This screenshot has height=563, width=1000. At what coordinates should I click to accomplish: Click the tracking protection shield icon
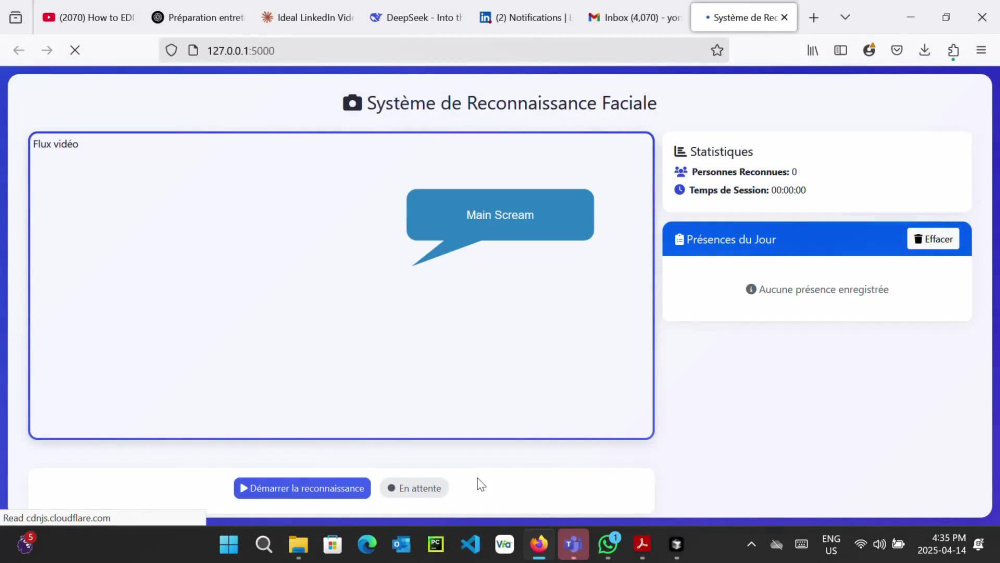coord(171,50)
